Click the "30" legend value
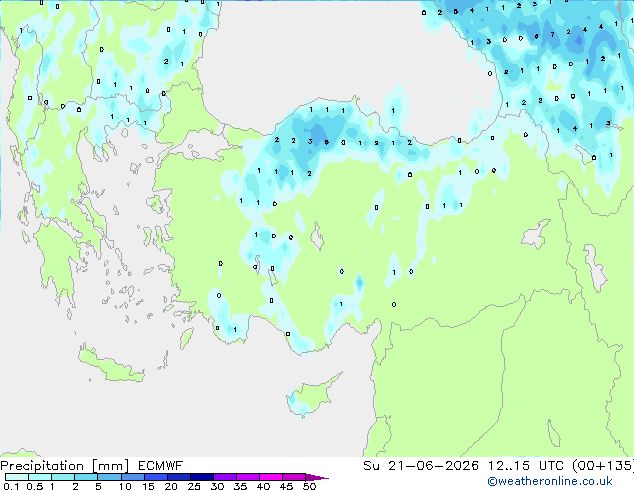Screen dimensions: 634x490 217,486
